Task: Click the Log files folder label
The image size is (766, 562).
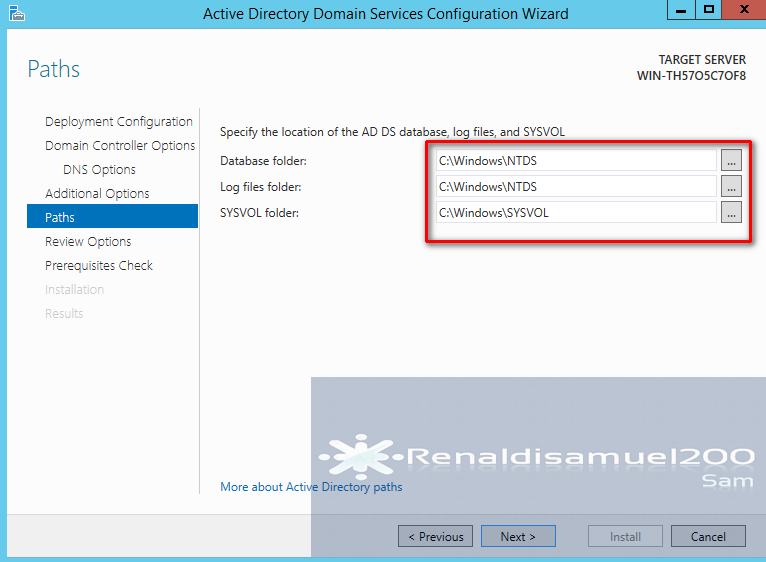Action: coord(260,187)
